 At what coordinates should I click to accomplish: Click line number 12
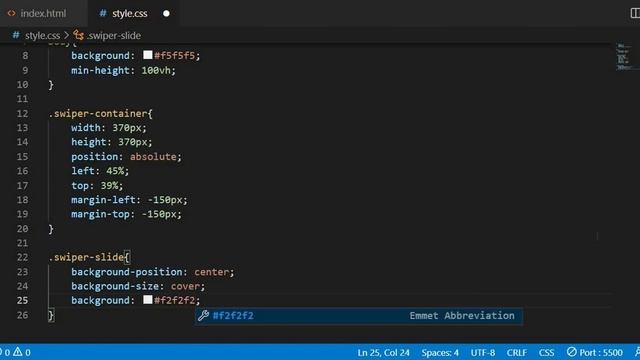(x=22, y=113)
